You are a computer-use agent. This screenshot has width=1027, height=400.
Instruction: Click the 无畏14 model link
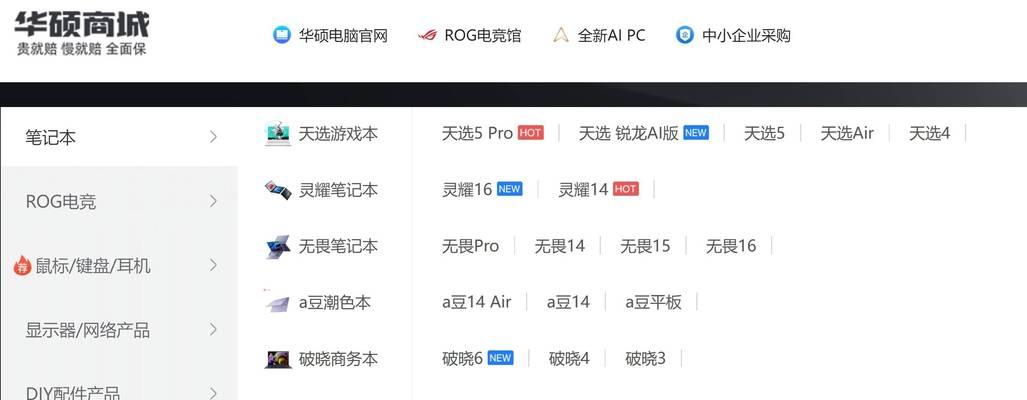pyautogui.click(x=559, y=246)
